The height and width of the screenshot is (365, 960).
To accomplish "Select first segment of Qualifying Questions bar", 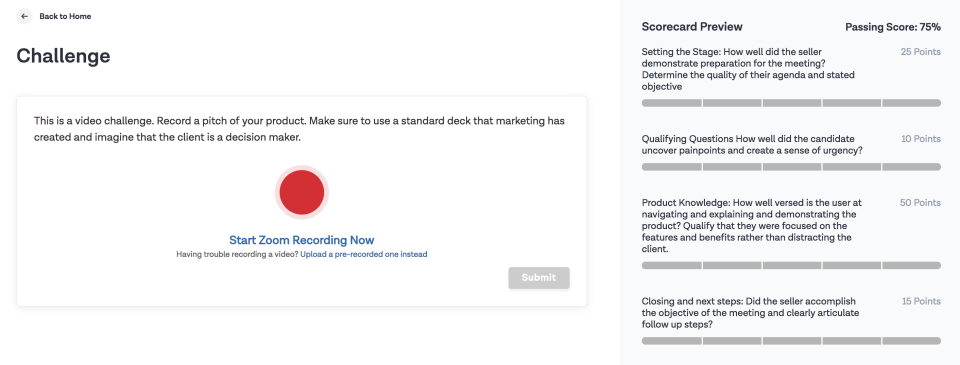I will pos(671,167).
